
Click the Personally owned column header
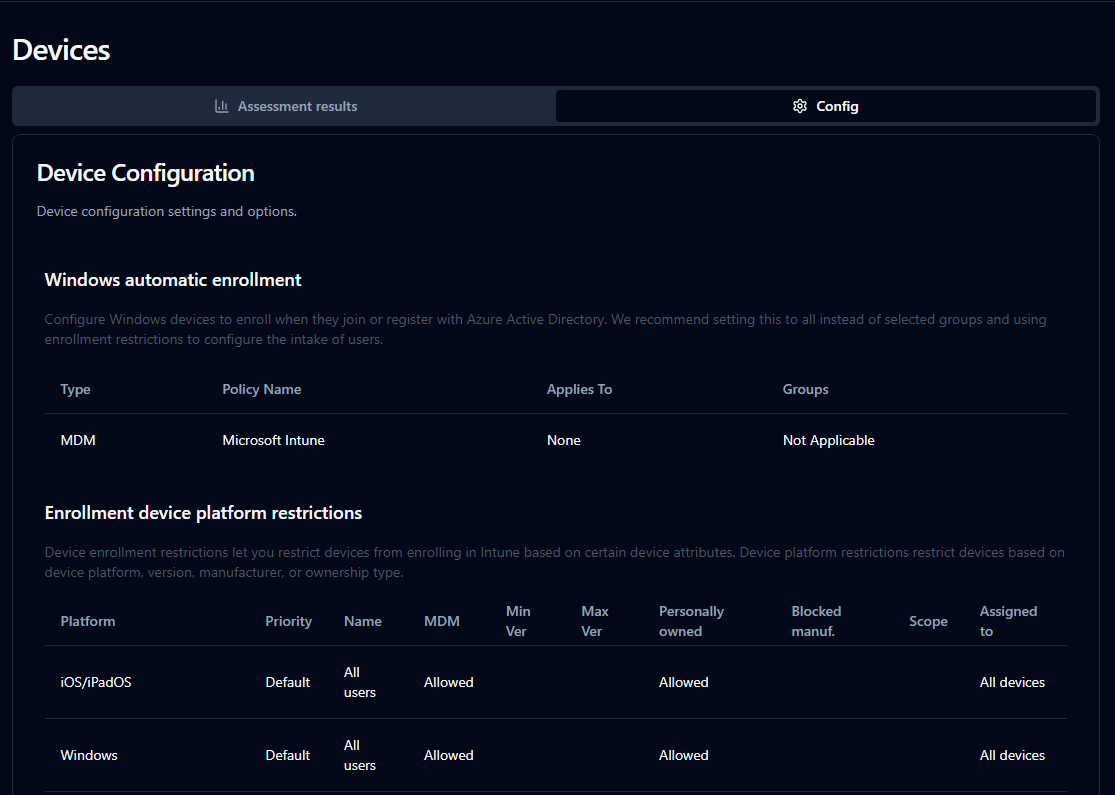click(691, 621)
